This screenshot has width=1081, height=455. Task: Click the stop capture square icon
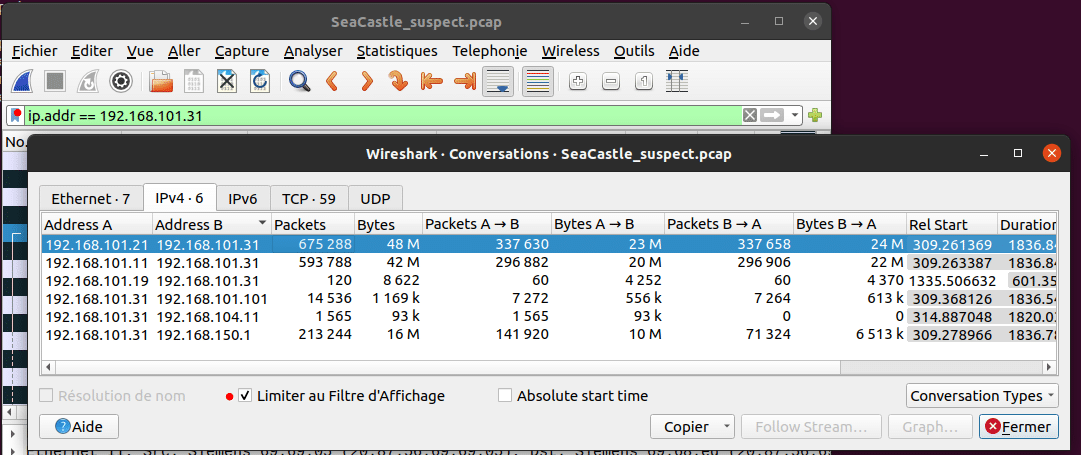point(55,81)
